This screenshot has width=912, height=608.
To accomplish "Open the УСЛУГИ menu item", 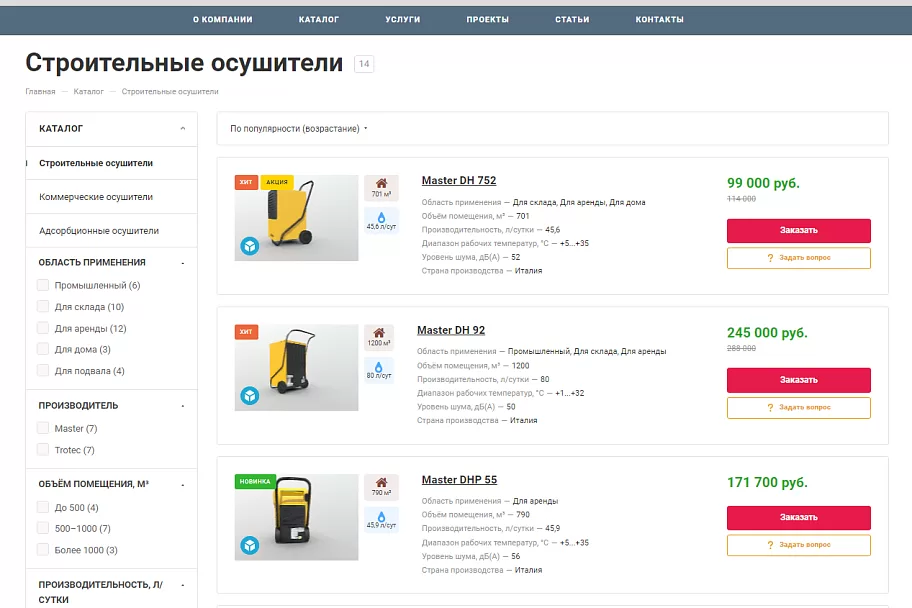I will (402, 19).
